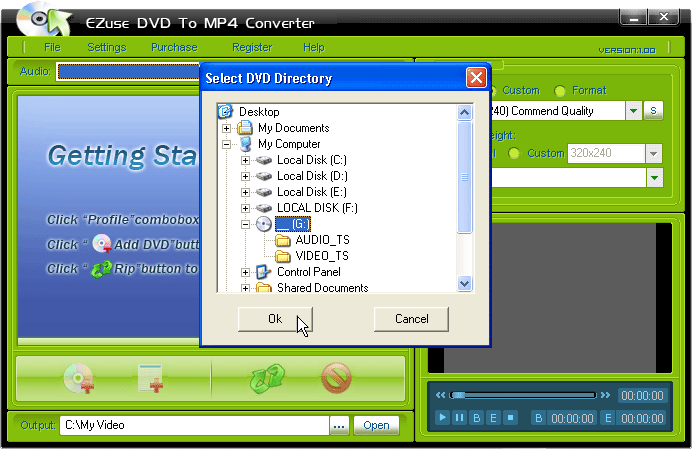Click the orange Stop/cancel icon in the toolbar

tap(336, 378)
